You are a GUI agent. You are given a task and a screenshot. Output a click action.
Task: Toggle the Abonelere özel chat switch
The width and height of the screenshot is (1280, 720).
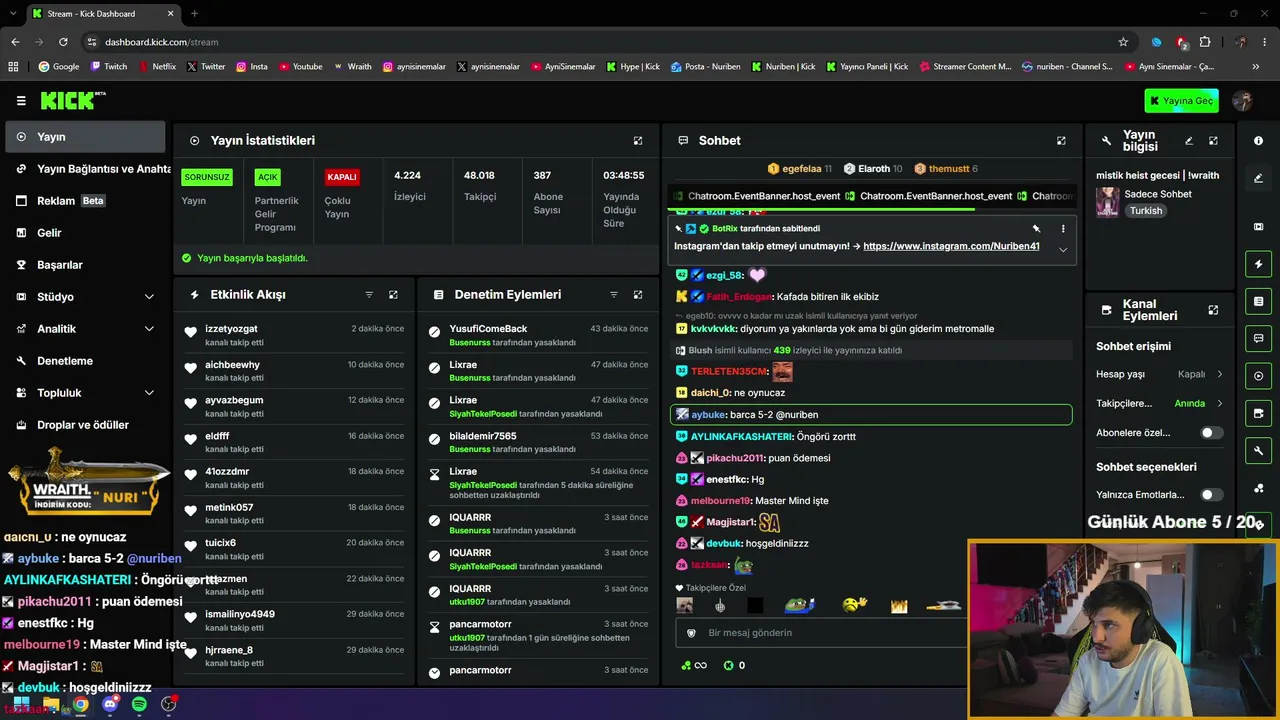coord(1211,433)
